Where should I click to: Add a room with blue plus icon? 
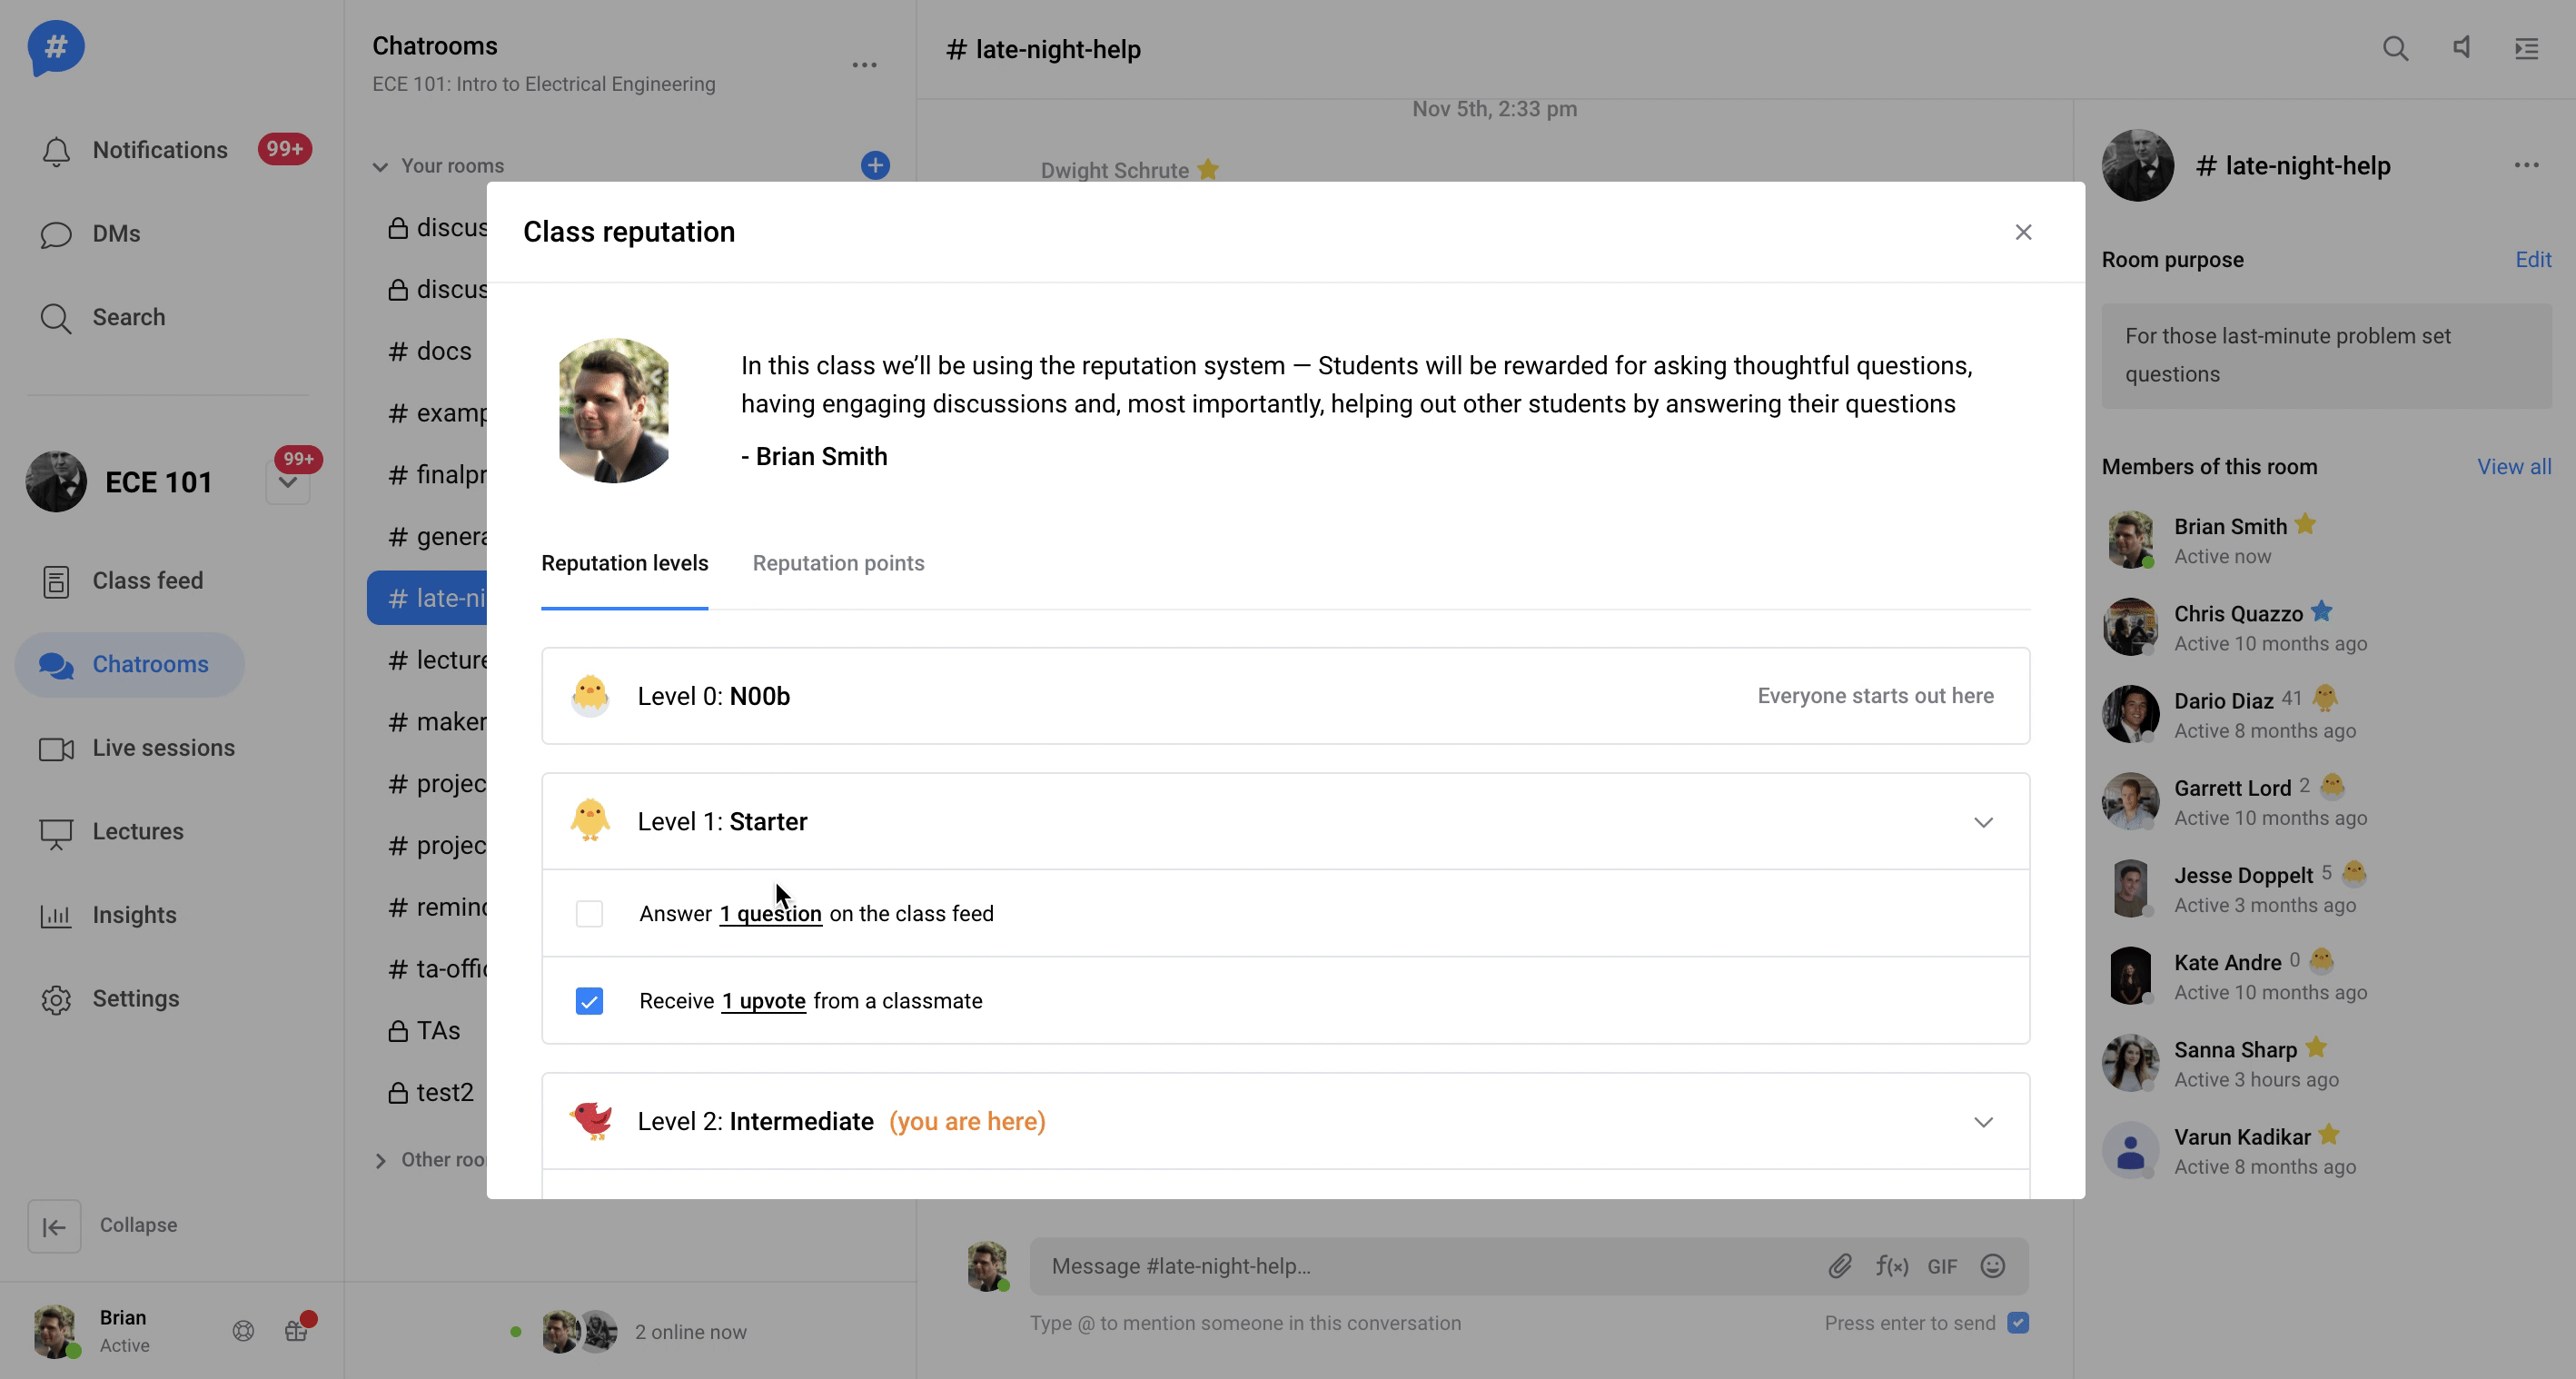(x=875, y=165)
